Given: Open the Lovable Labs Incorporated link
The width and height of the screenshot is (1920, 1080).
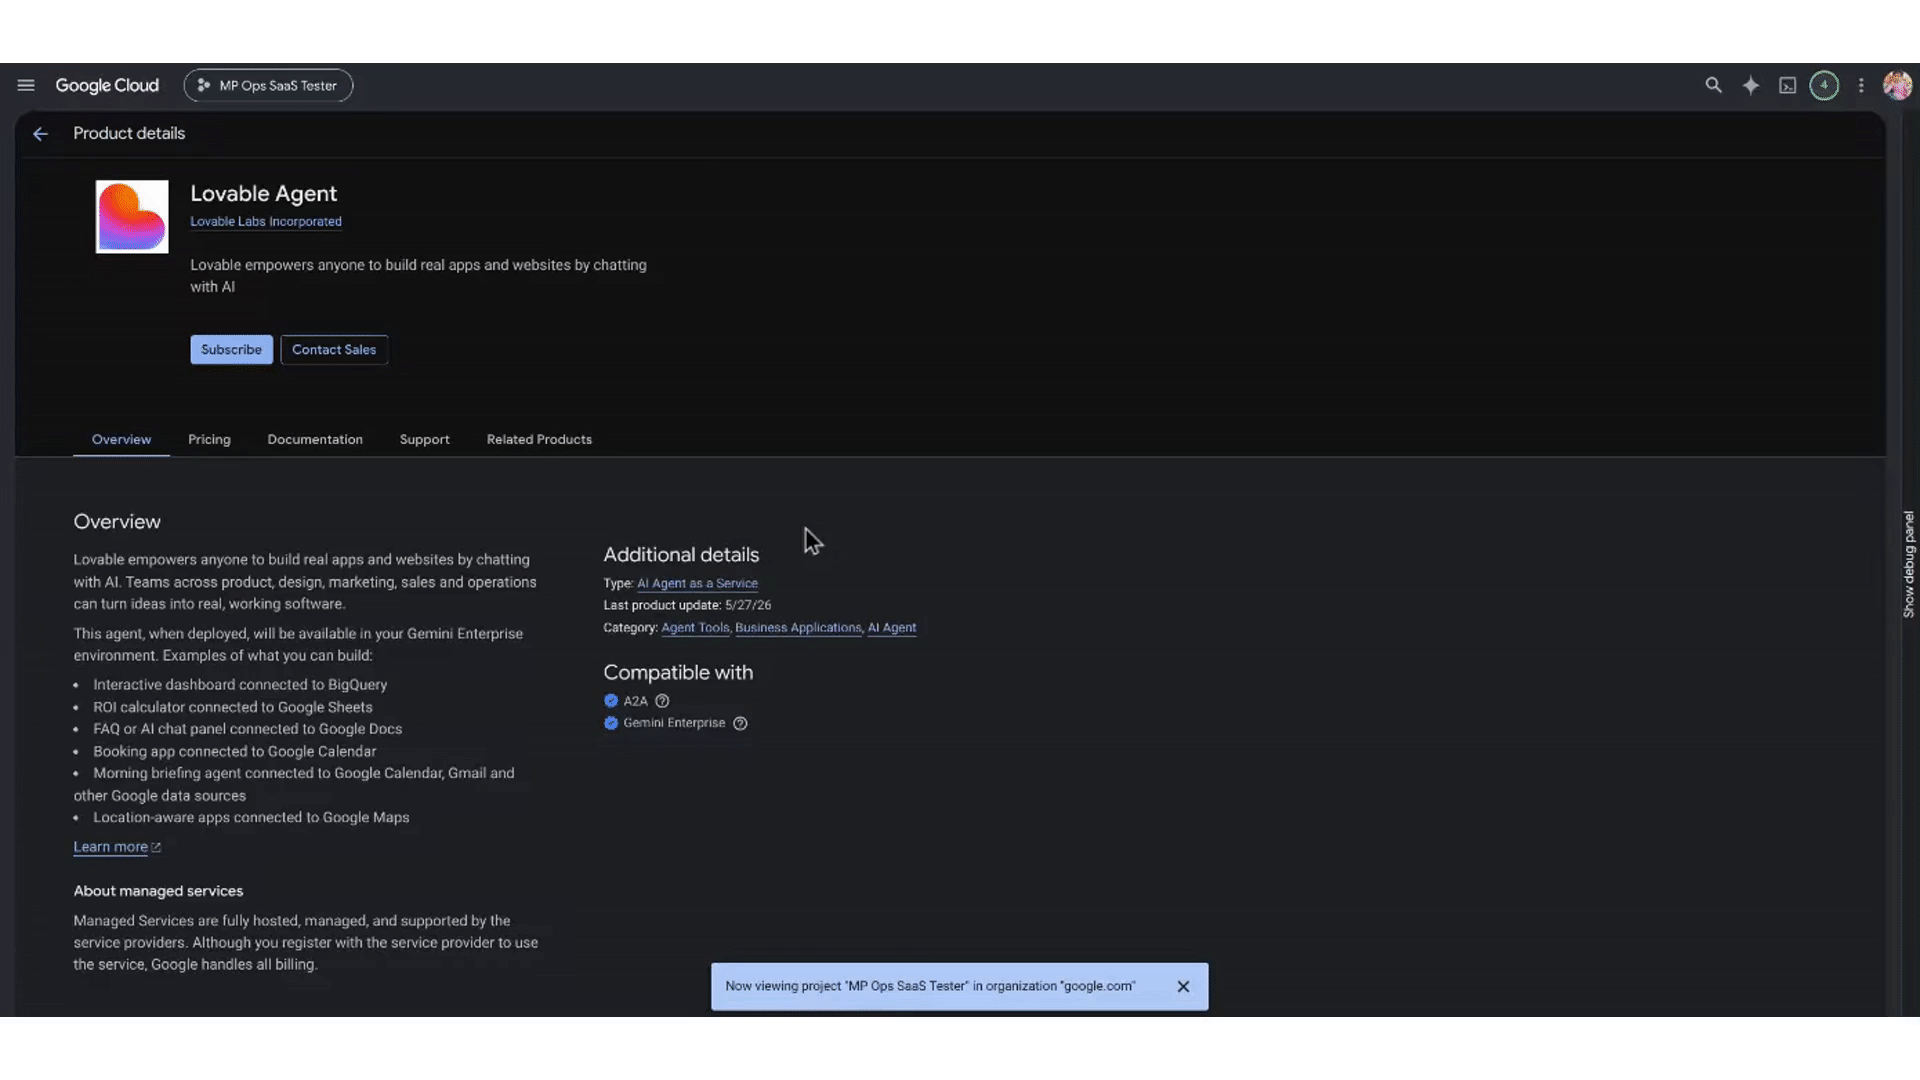Looking at the screenshot, I should pyautogui.click(x=266, y=222).
